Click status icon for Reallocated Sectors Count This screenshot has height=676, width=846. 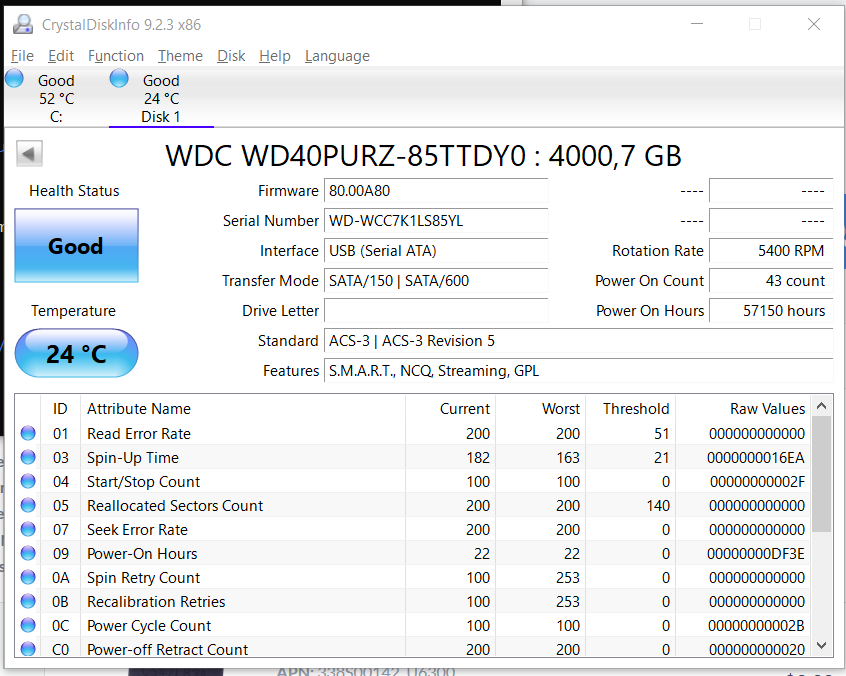click(28, 506)
